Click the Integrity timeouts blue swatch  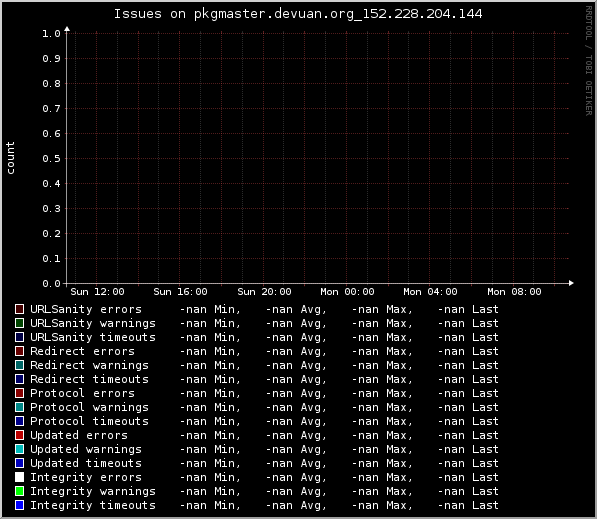point(19,505)
